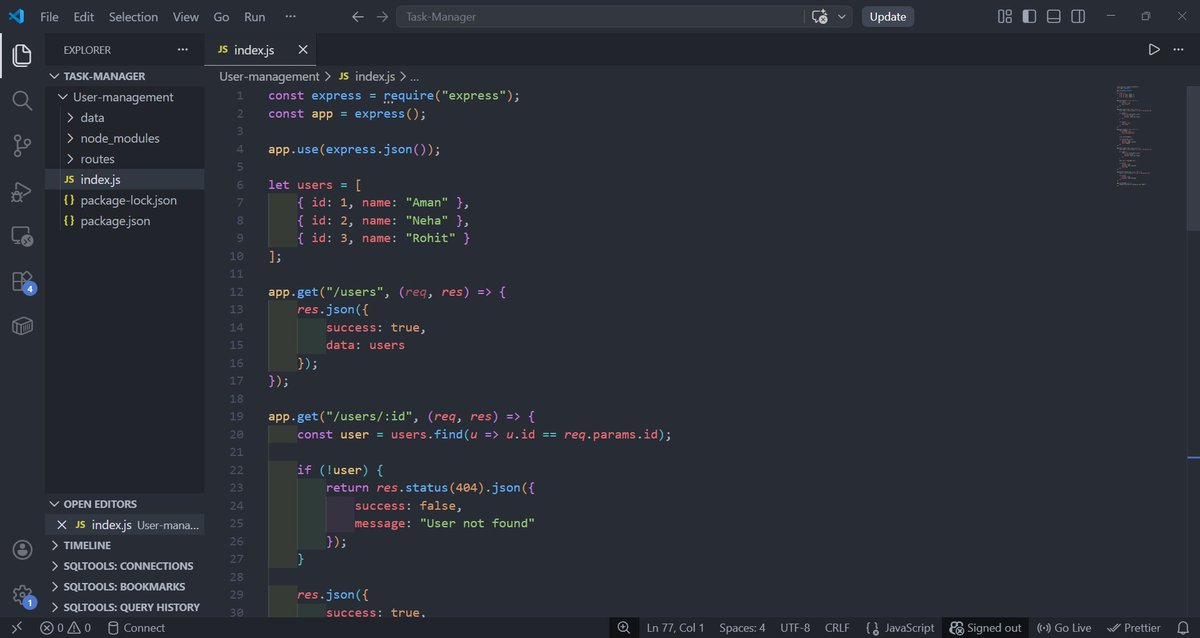Show more menu items ellipsis in menu bar
The height and width of the screenshot is (638, 1200).
tap(290, 16)
